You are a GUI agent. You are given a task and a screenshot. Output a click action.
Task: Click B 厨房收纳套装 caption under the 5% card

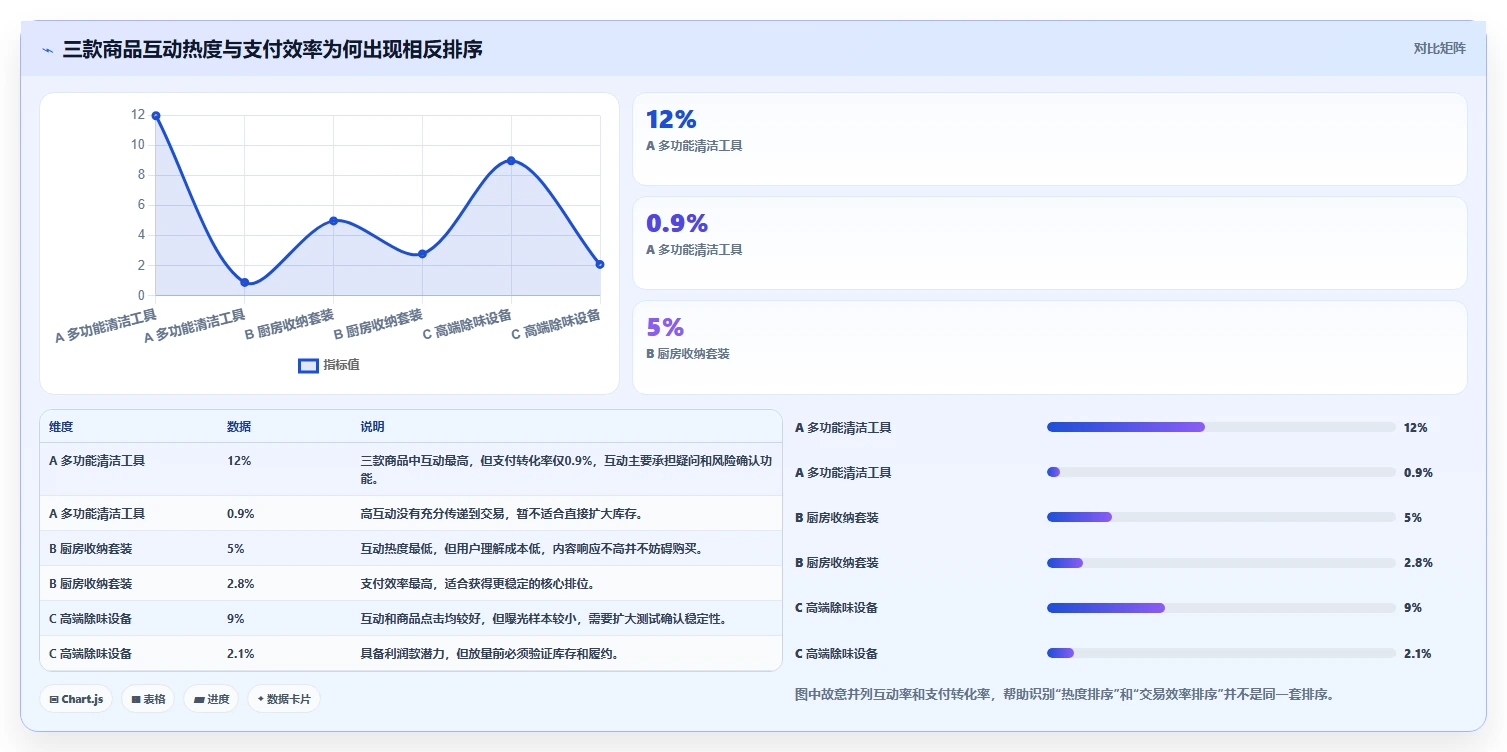(688, 354)
